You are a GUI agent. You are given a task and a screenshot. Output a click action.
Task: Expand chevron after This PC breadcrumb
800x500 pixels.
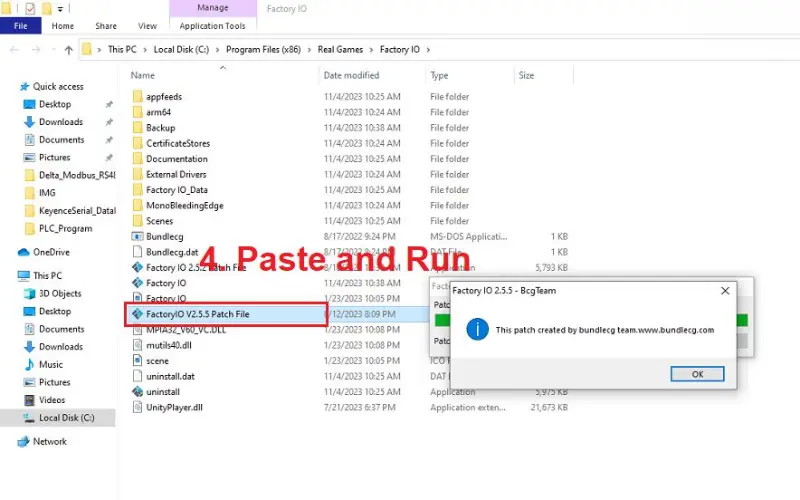pyautogui.click(x=145, y=49)
